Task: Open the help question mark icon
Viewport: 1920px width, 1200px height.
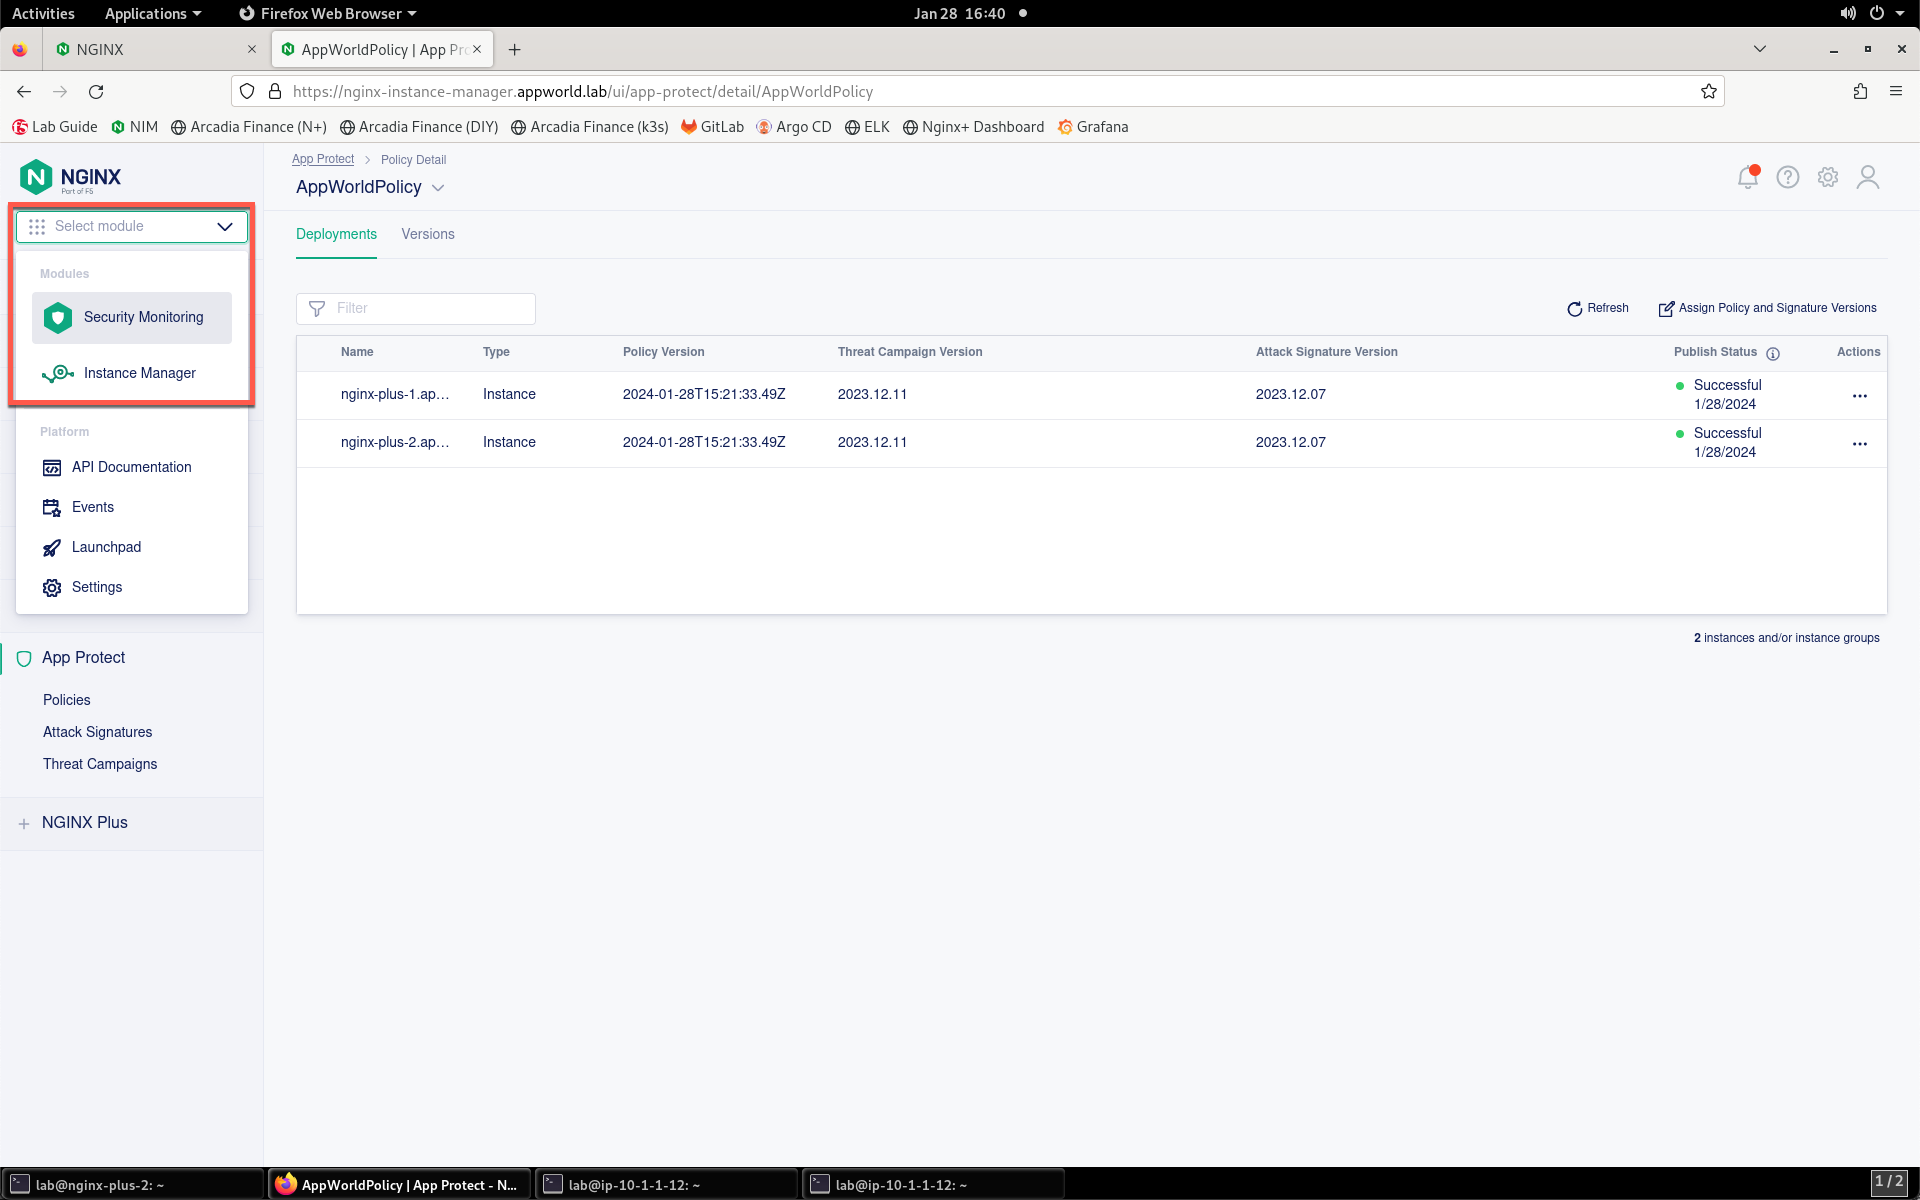Action: (x=1788, y=177)
